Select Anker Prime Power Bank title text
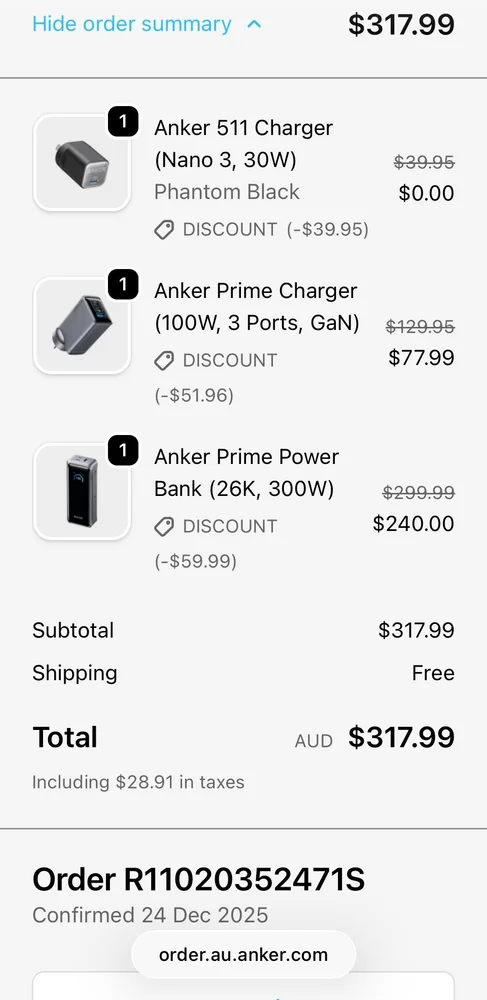This screenshot has height=1000, width=487. (x=247, y=473)
